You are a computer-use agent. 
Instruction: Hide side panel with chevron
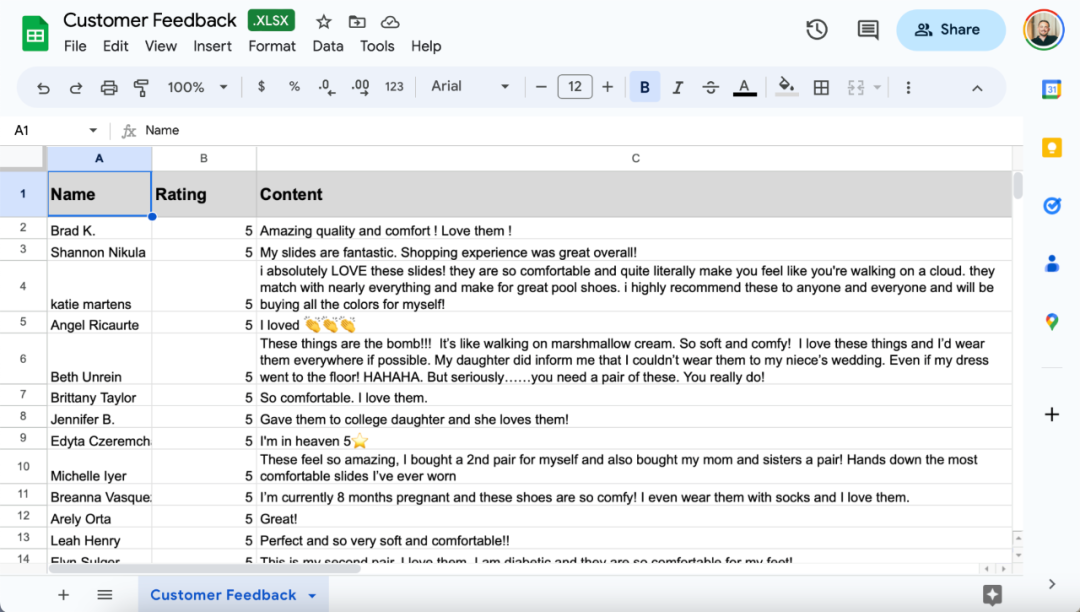pos(1052,584)
